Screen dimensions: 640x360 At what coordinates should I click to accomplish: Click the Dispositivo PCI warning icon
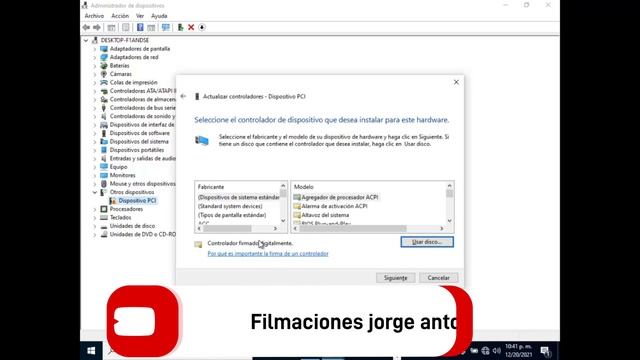[x=113, y=200]
